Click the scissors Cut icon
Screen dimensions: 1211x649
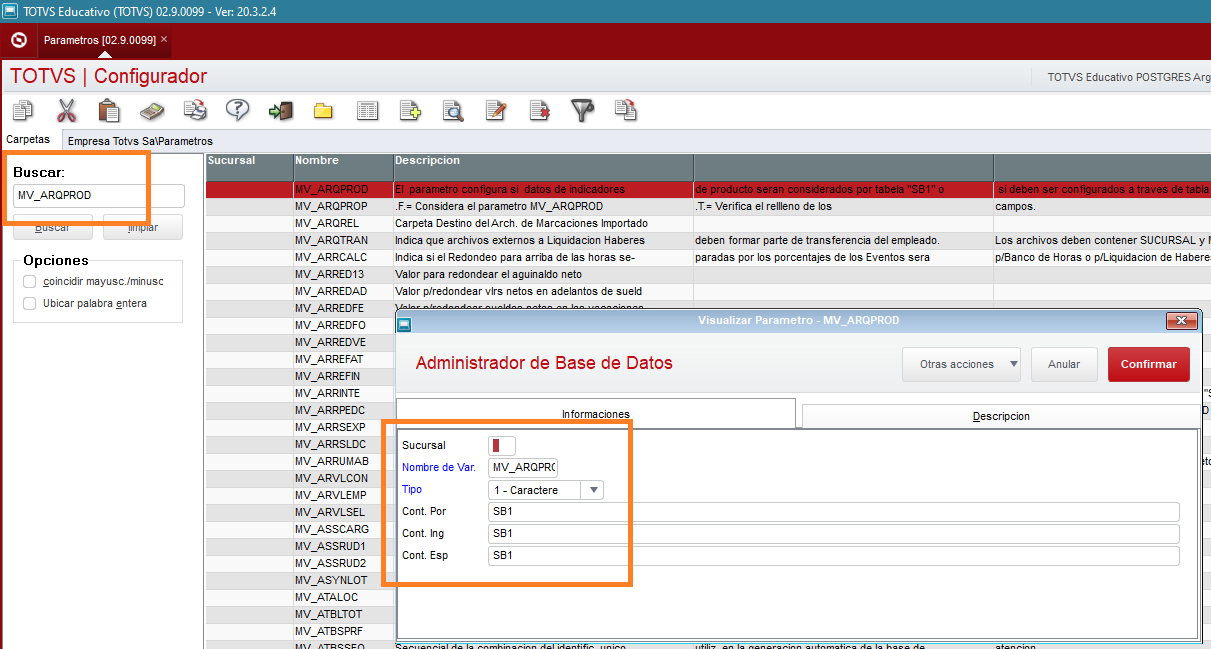pyautogui.click(x=66, y=110)
